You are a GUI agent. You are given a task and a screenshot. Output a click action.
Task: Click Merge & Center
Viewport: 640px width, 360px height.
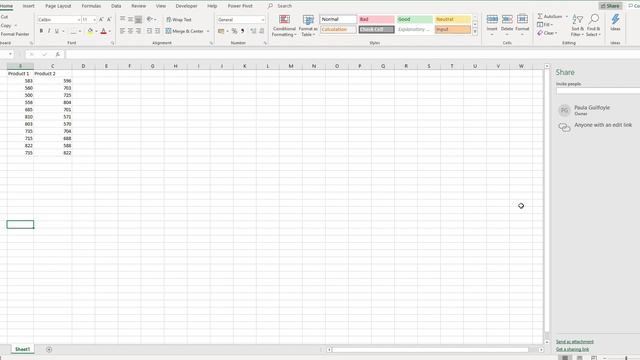coord(184,31)
